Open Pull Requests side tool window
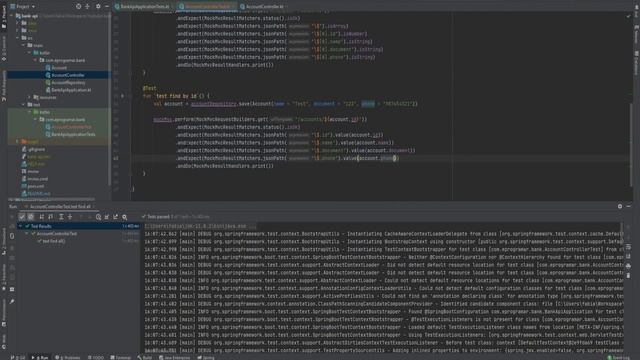Image resolution: width=640 pixels, height=360 pixels. tap(4, 86)
